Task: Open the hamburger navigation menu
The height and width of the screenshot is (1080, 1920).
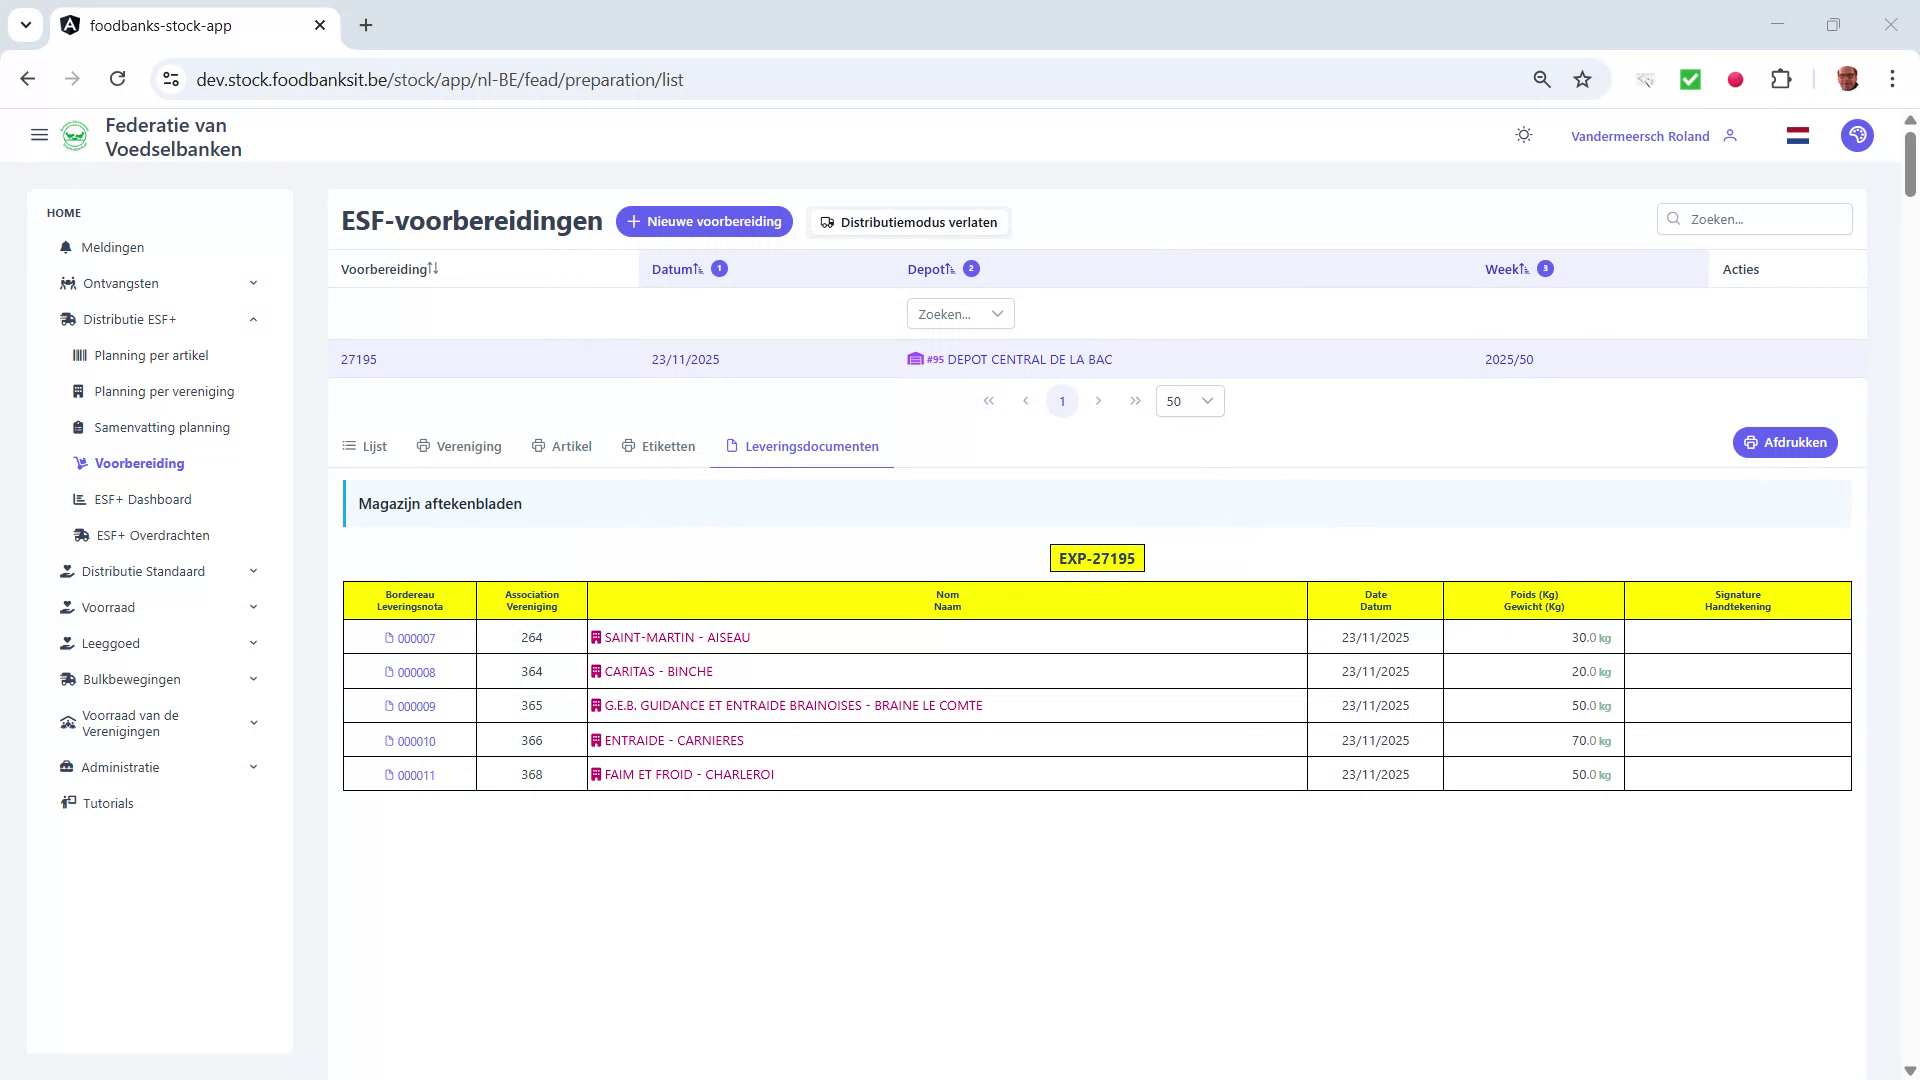Action: click(39, 135)
